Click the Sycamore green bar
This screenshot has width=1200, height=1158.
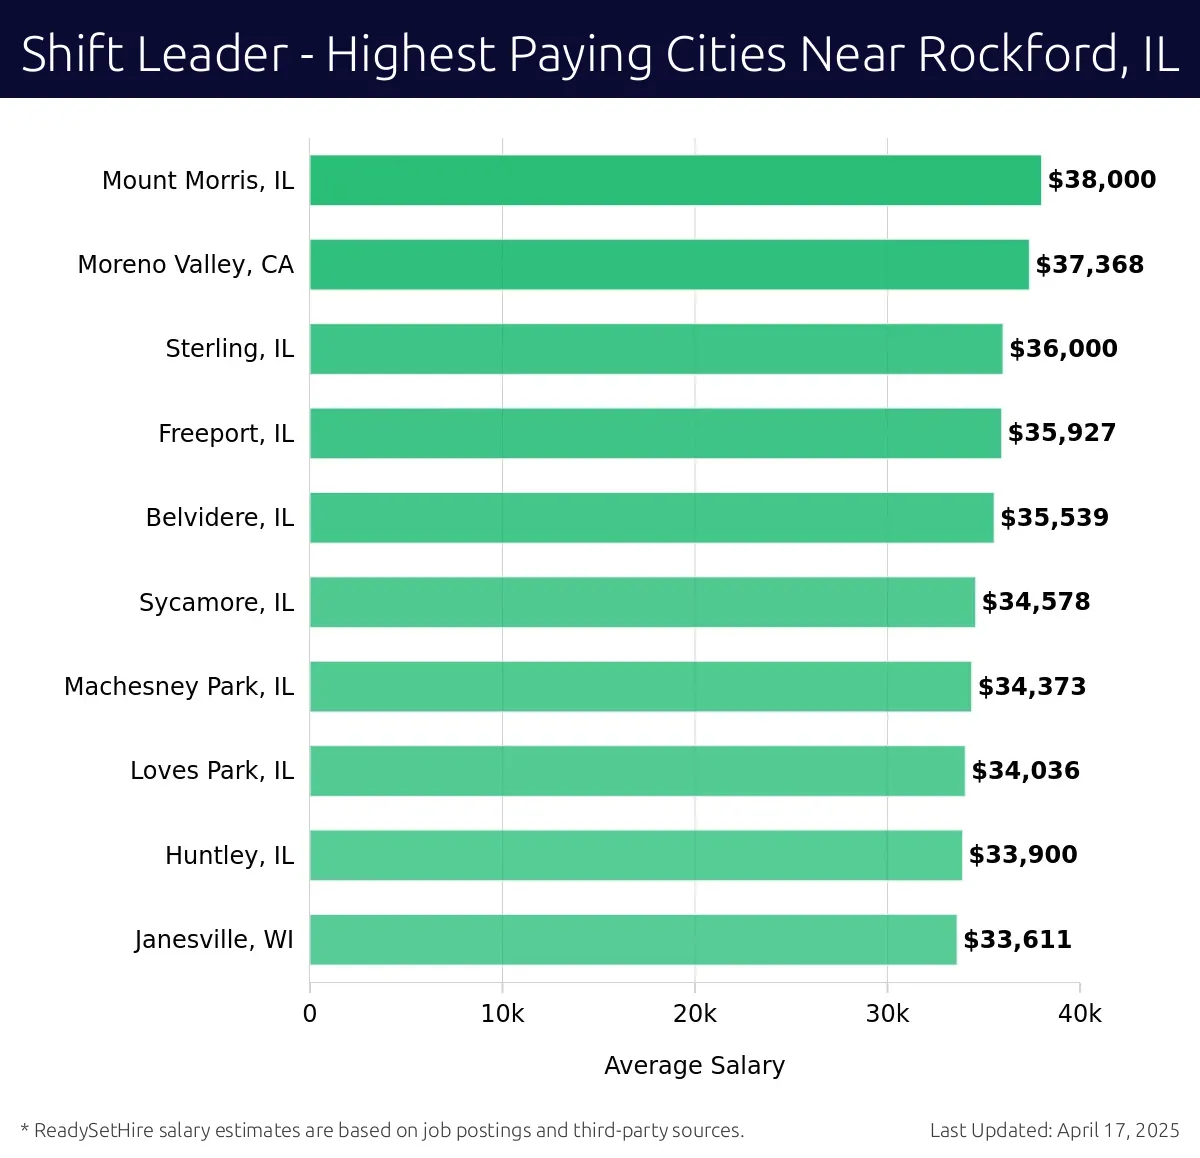point(642,602)
